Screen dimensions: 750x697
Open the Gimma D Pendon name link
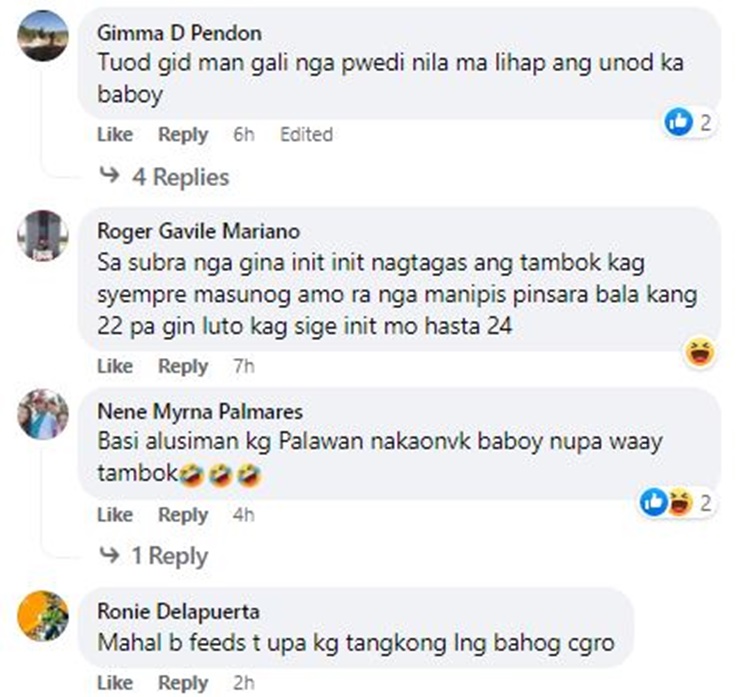(179, 33)
